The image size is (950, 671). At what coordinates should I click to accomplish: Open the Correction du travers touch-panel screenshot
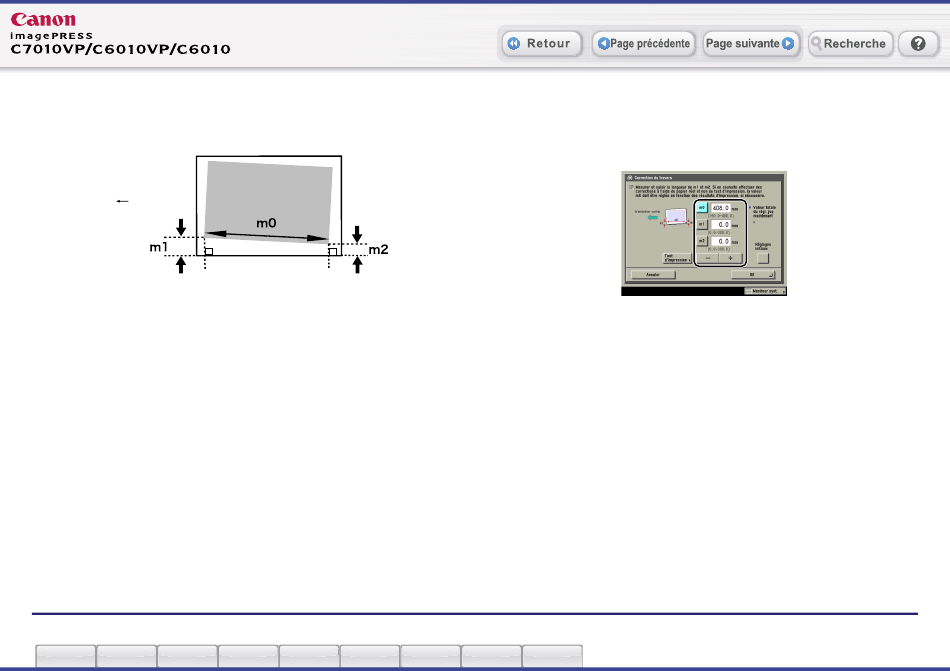tap(704, 233)
